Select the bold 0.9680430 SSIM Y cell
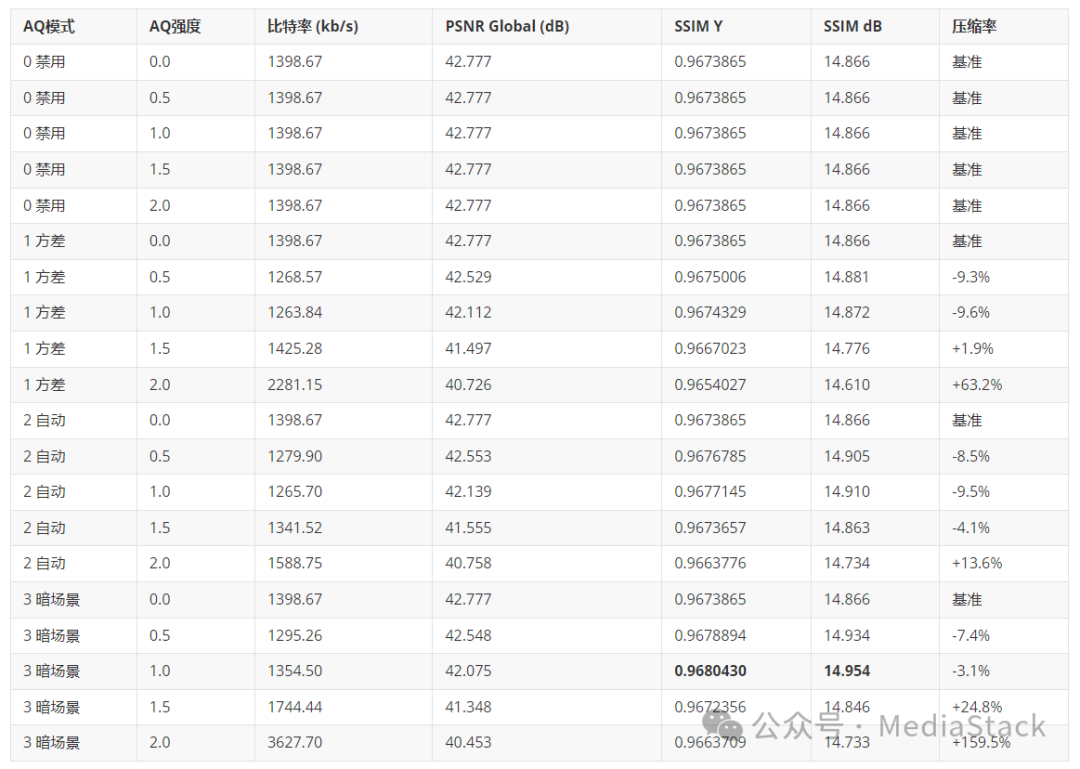Screen dimensions: 1080x769 710,671
